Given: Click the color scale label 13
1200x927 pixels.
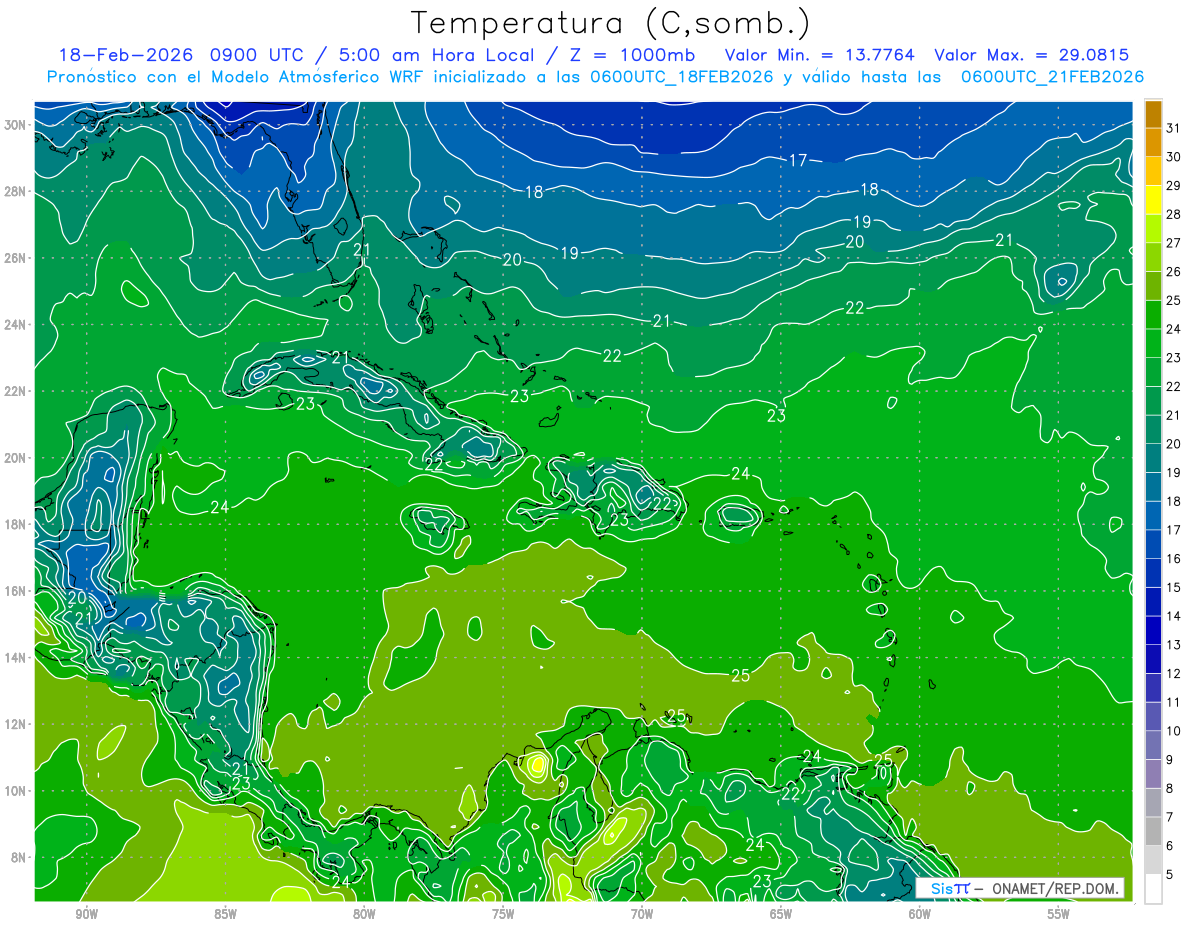Looking at the screenshot, I should pyautogui.click(x=1174, y=645).
